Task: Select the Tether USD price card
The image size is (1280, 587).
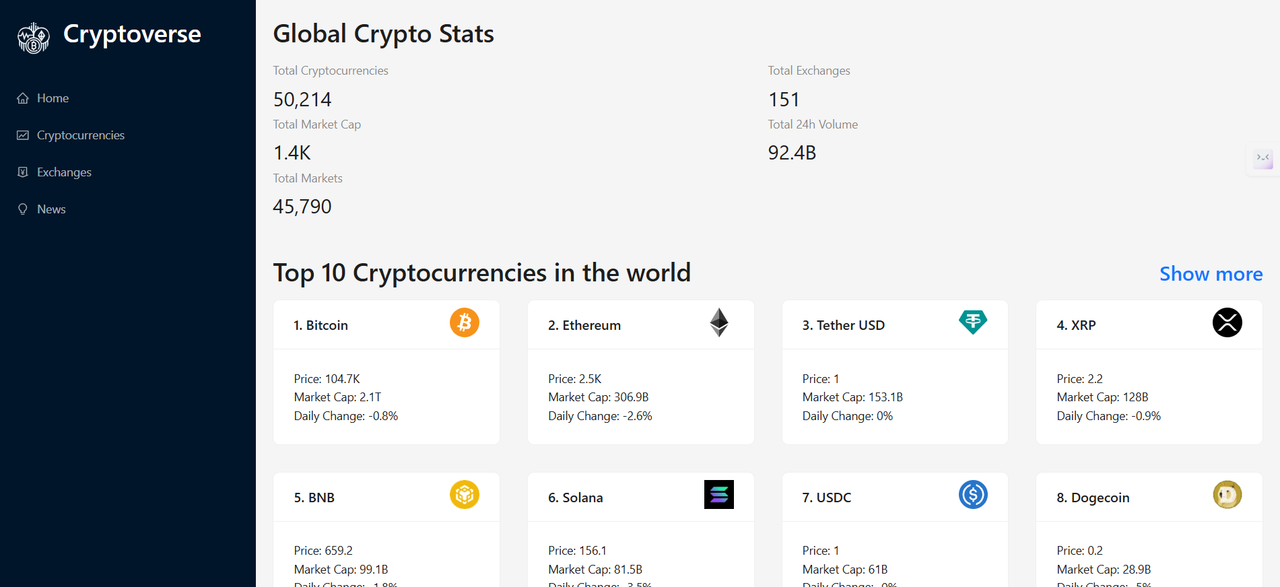Action: click(x=895, y=397)
